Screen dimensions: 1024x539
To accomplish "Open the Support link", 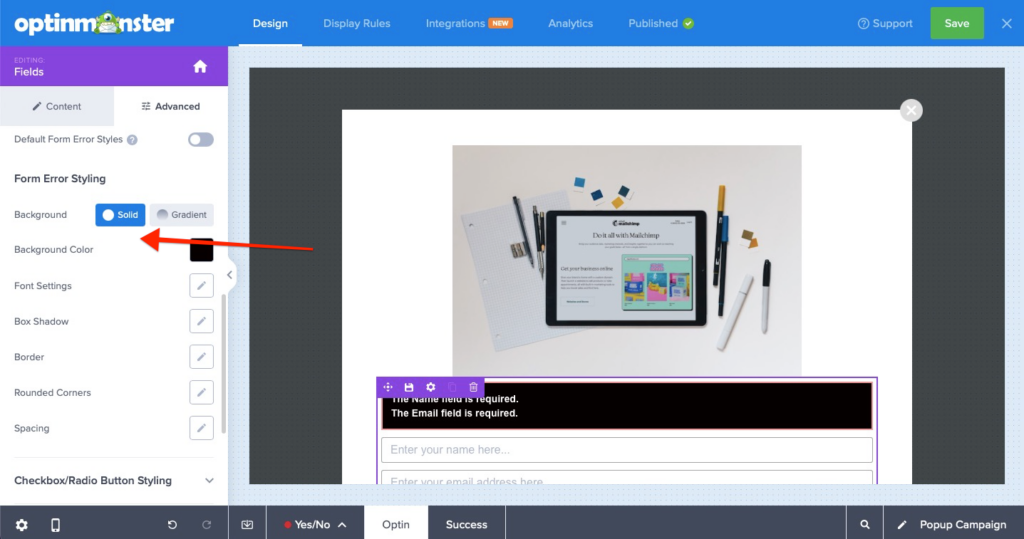I will (x=885, y=24).
